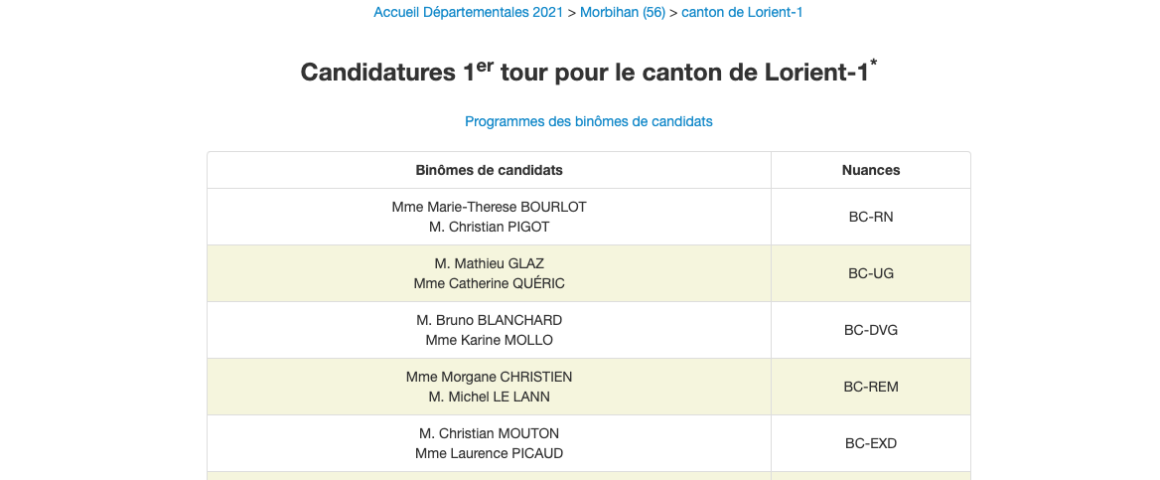
Task: Select the BC-RN nuance cell
Action: click(x=870, y=216)
